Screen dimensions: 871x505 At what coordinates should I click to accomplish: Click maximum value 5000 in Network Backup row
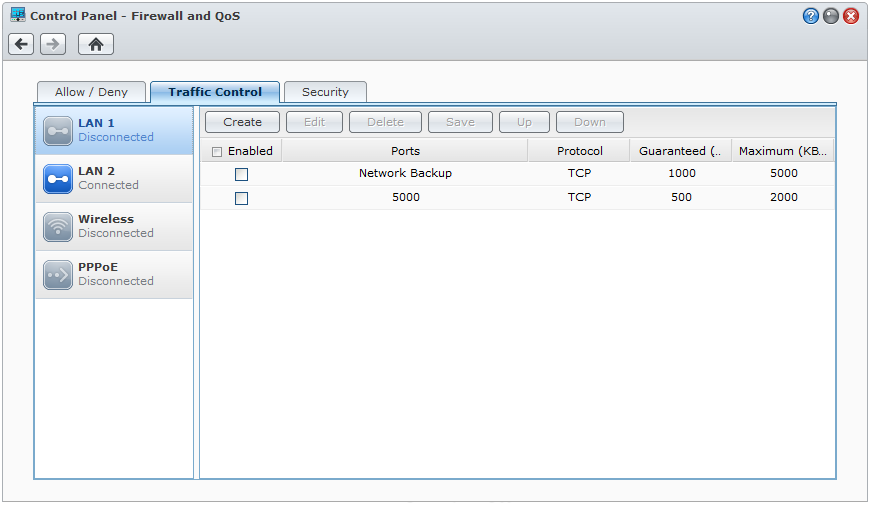(784, 173)
